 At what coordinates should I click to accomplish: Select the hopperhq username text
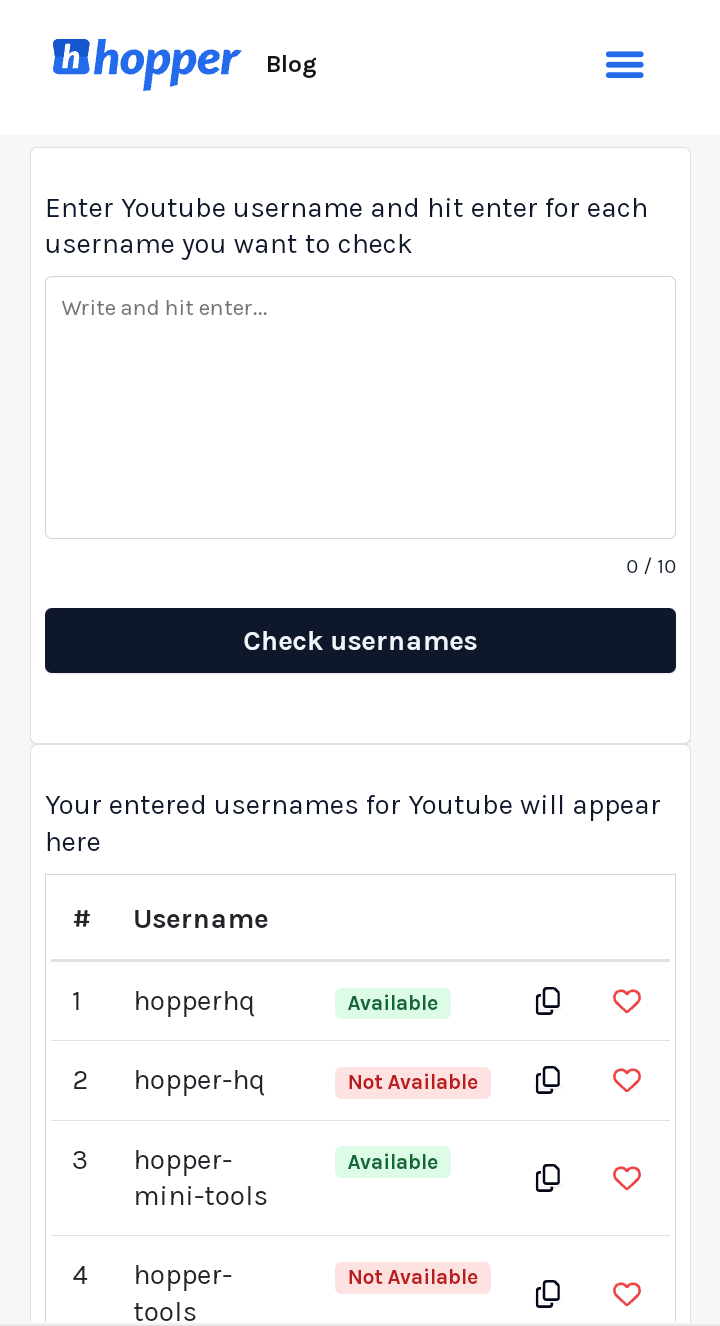(x=194, y=1001)
